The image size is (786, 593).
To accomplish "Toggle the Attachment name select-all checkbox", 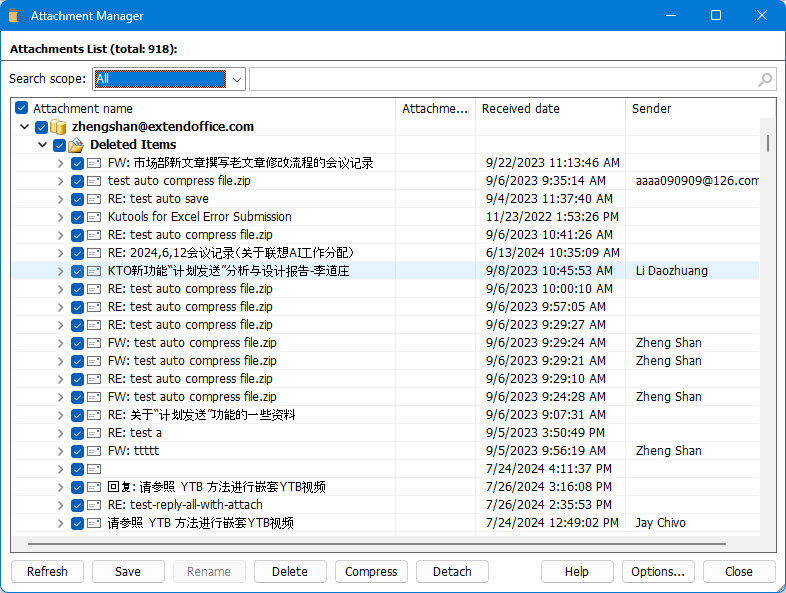I will tap(22, 109).
